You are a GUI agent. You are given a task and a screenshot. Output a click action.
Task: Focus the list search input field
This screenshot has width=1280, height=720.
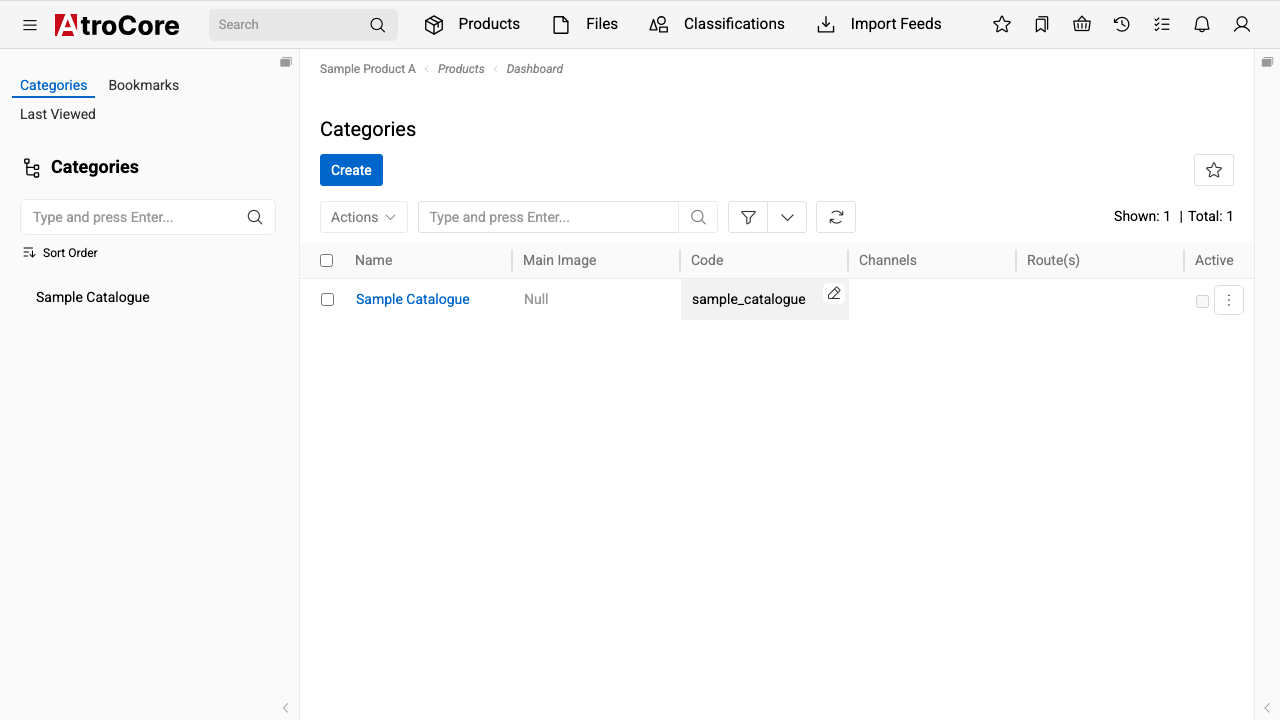coord(548,217)
